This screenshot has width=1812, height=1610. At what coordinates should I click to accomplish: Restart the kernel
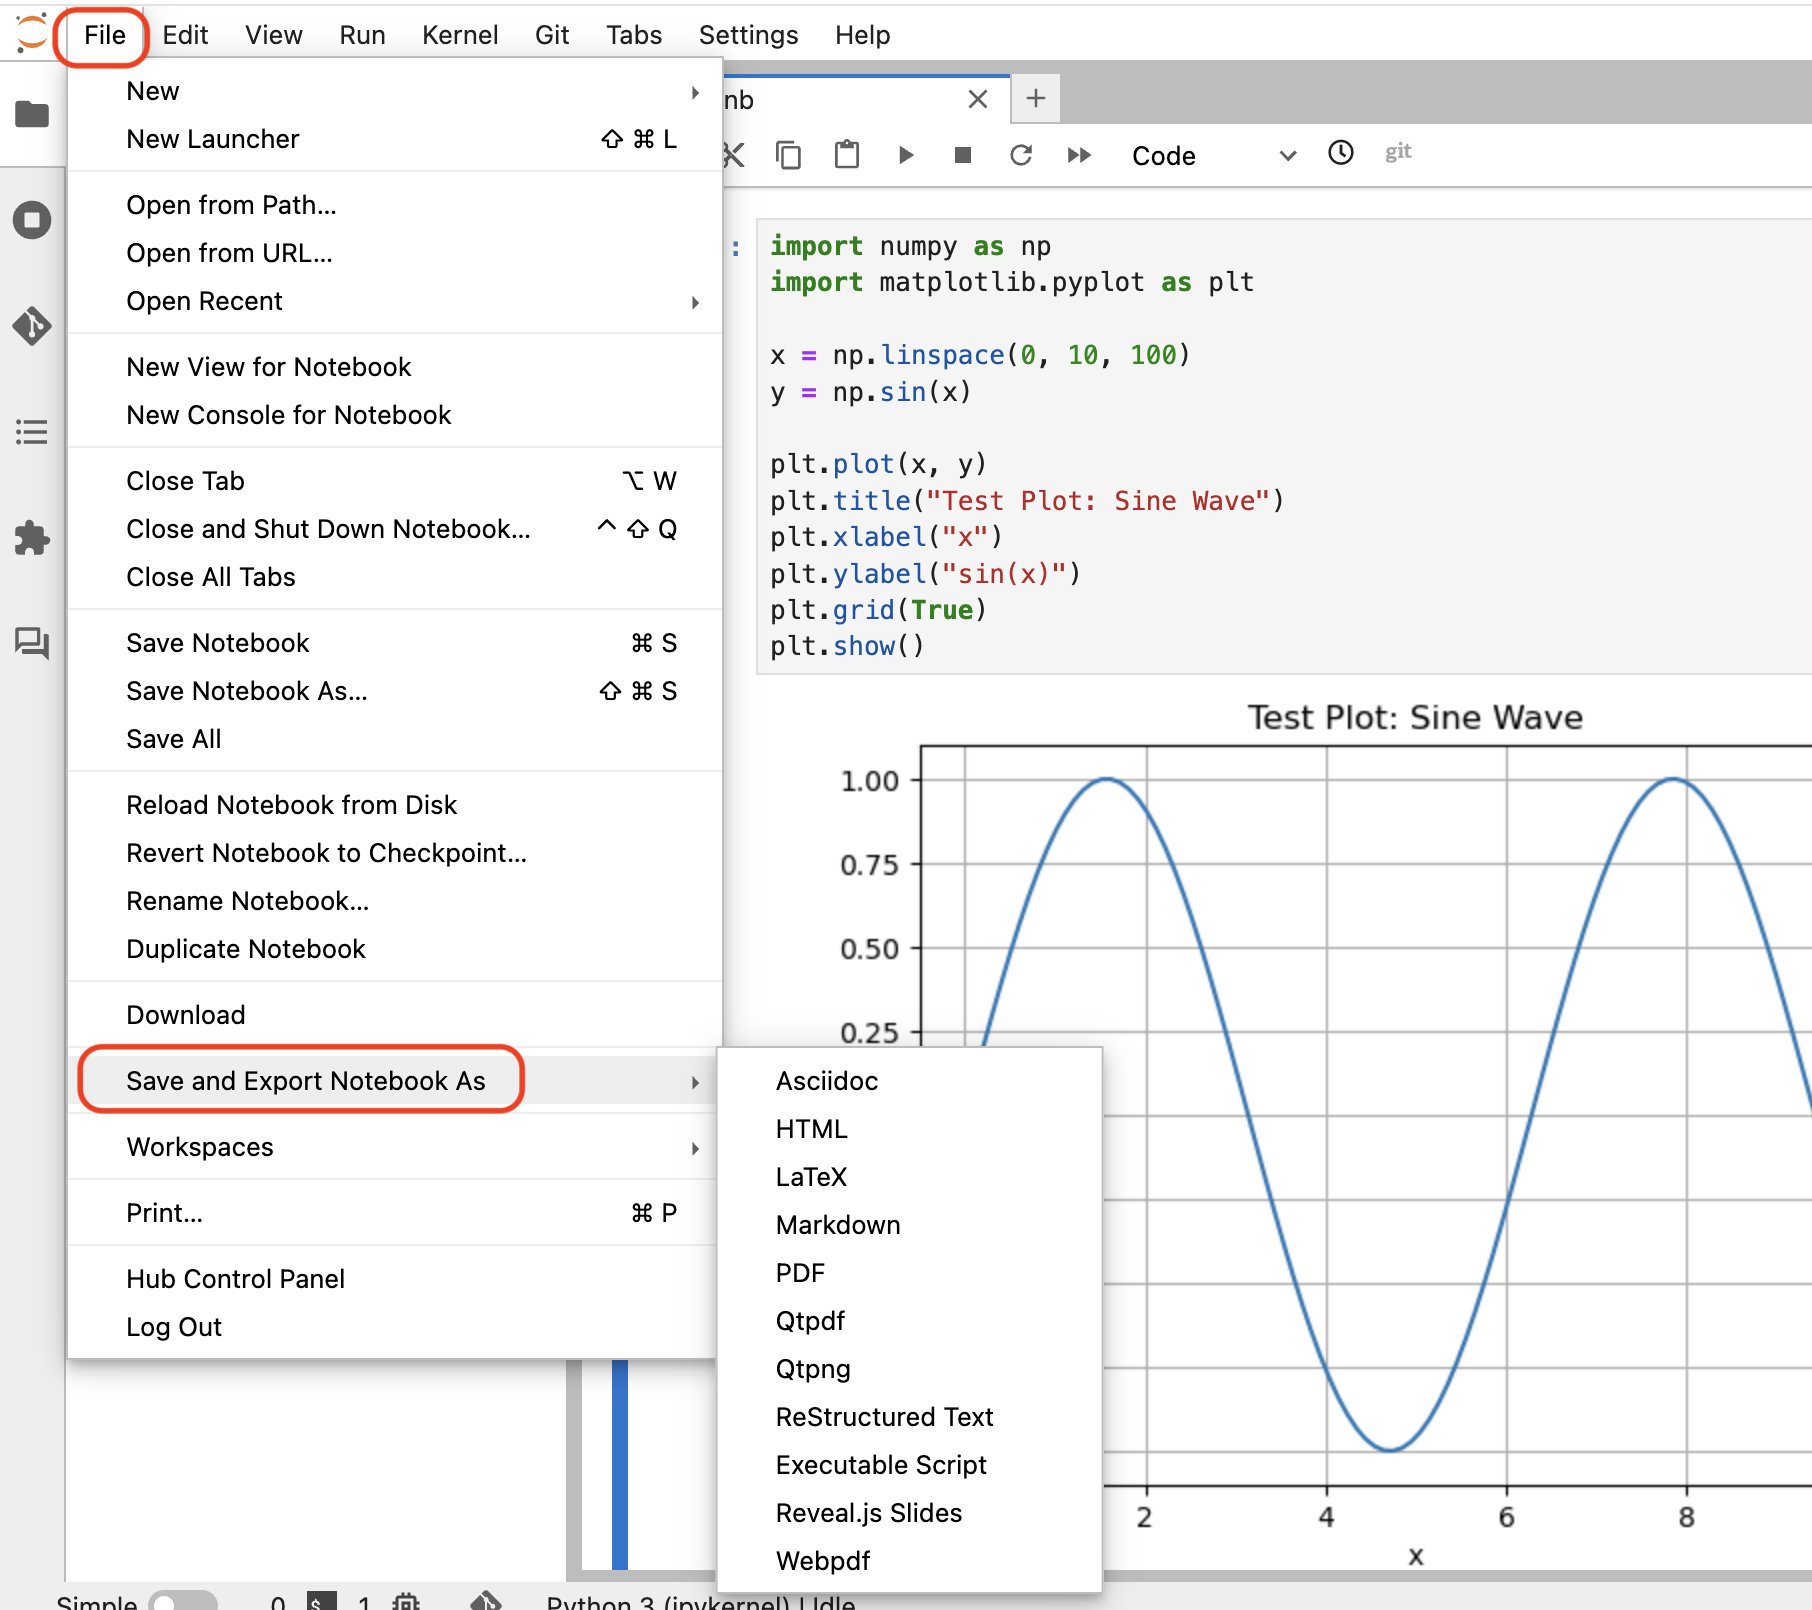pyautogui.click(x=1021, y=155)
